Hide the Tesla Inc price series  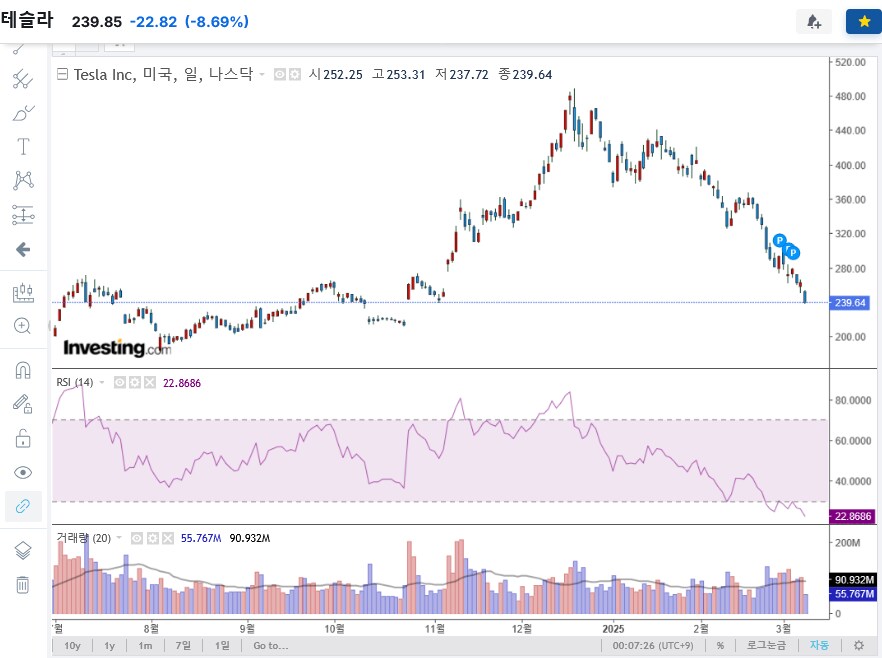pyautogui.click(x=280, y=74)
